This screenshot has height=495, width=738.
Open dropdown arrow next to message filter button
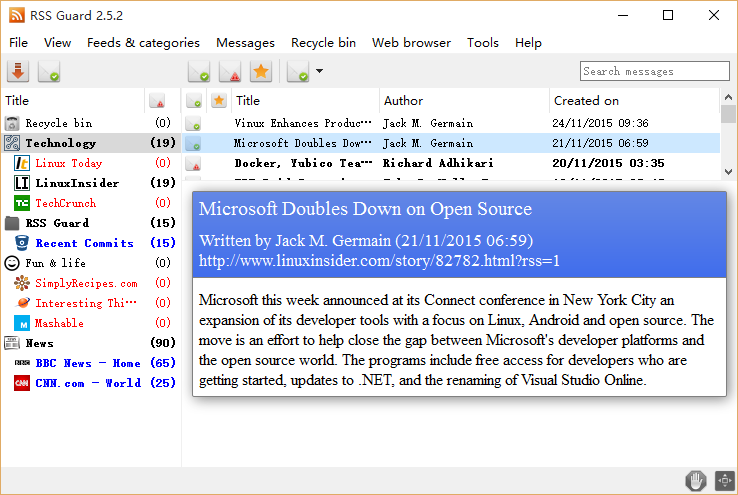[x=319, y=71]
